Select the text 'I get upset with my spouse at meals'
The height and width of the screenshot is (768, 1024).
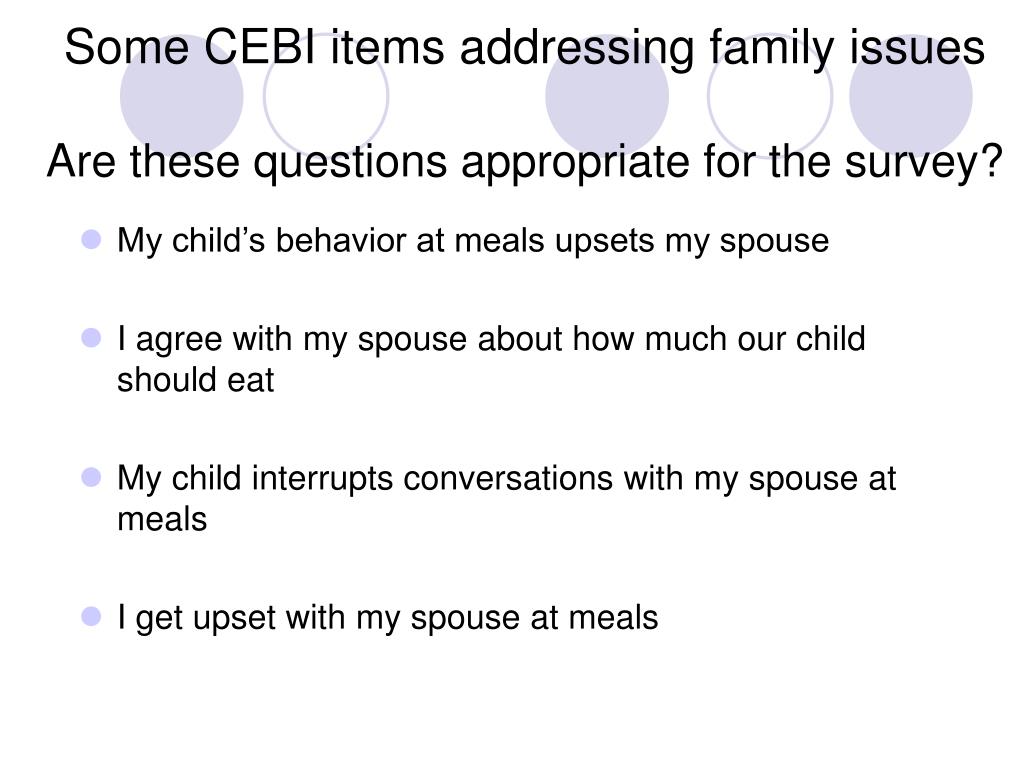point(387,618)
